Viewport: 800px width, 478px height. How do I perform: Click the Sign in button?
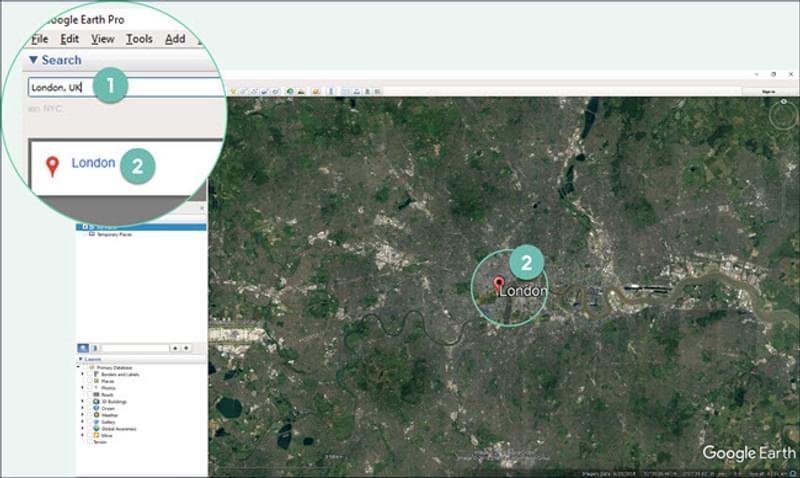(x=768, y=91)
